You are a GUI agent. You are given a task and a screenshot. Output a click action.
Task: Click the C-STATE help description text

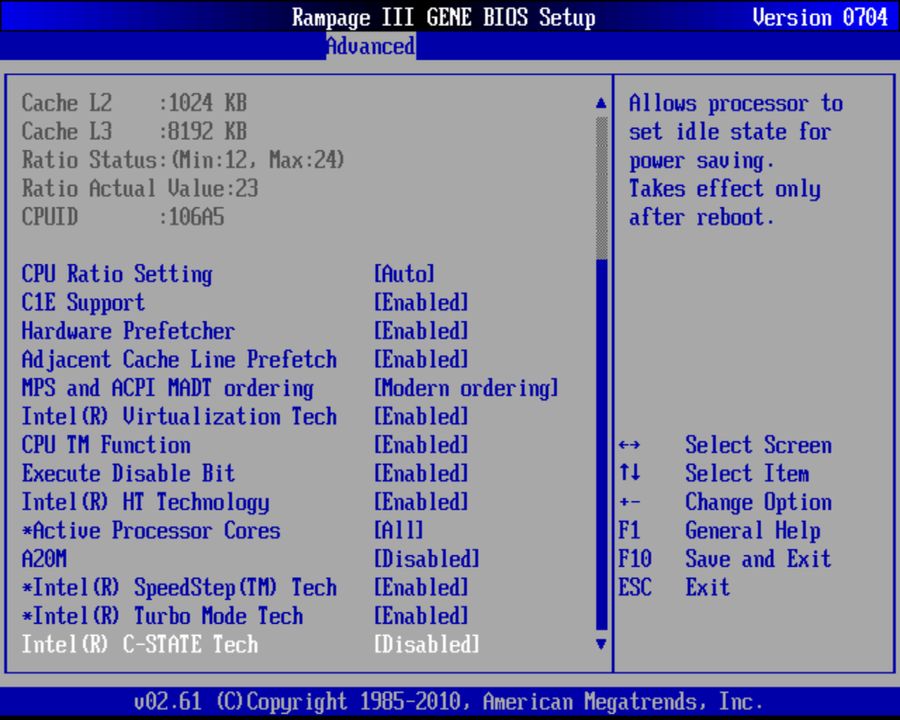(x=736, y=160)
